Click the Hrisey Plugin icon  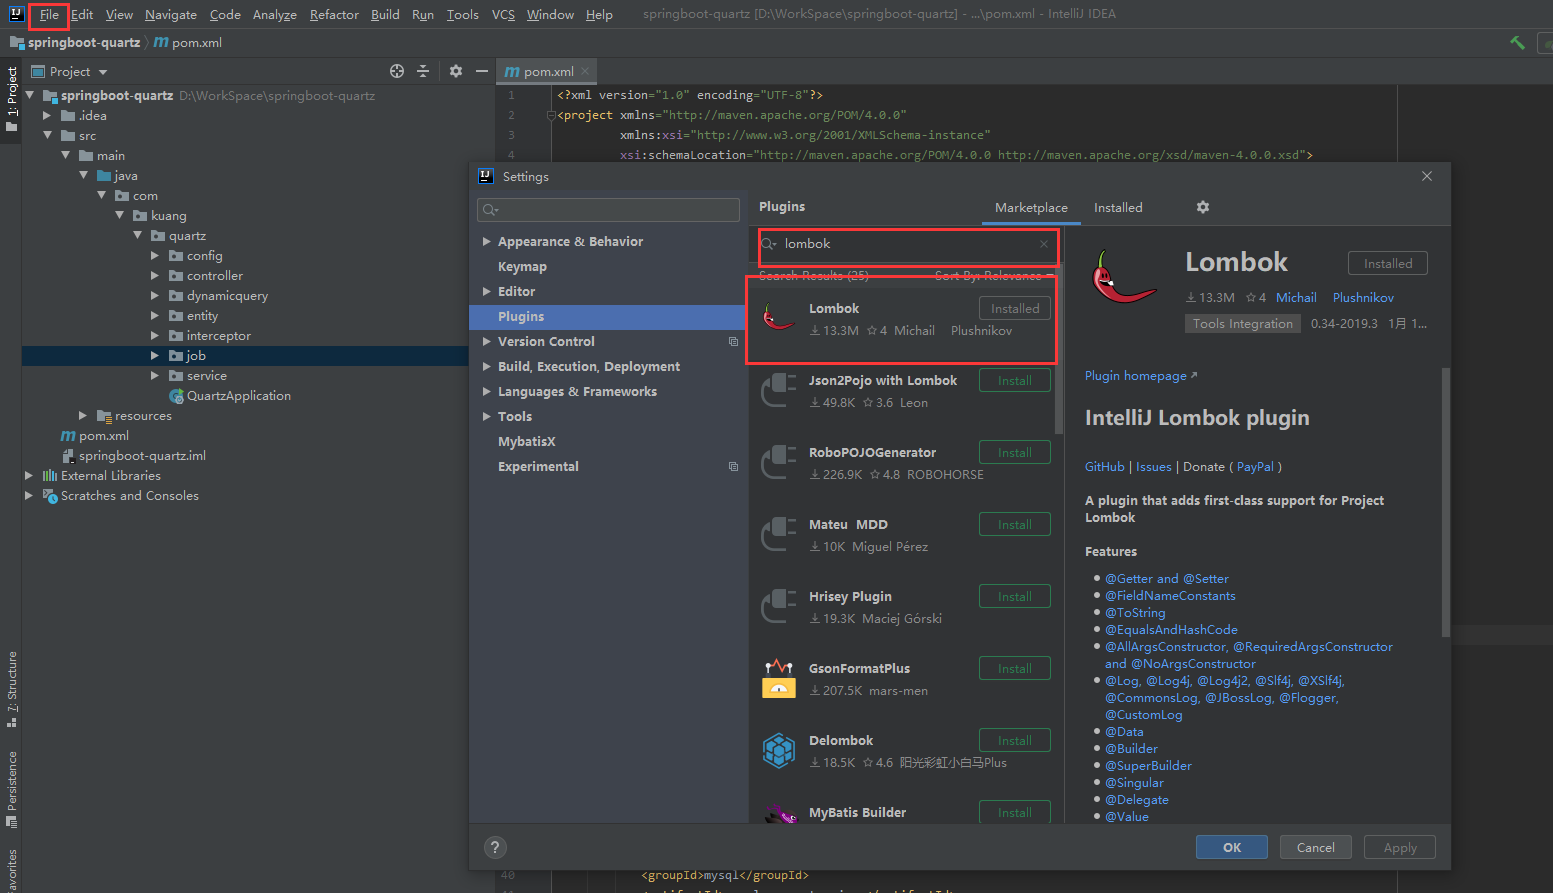point(778,606)
